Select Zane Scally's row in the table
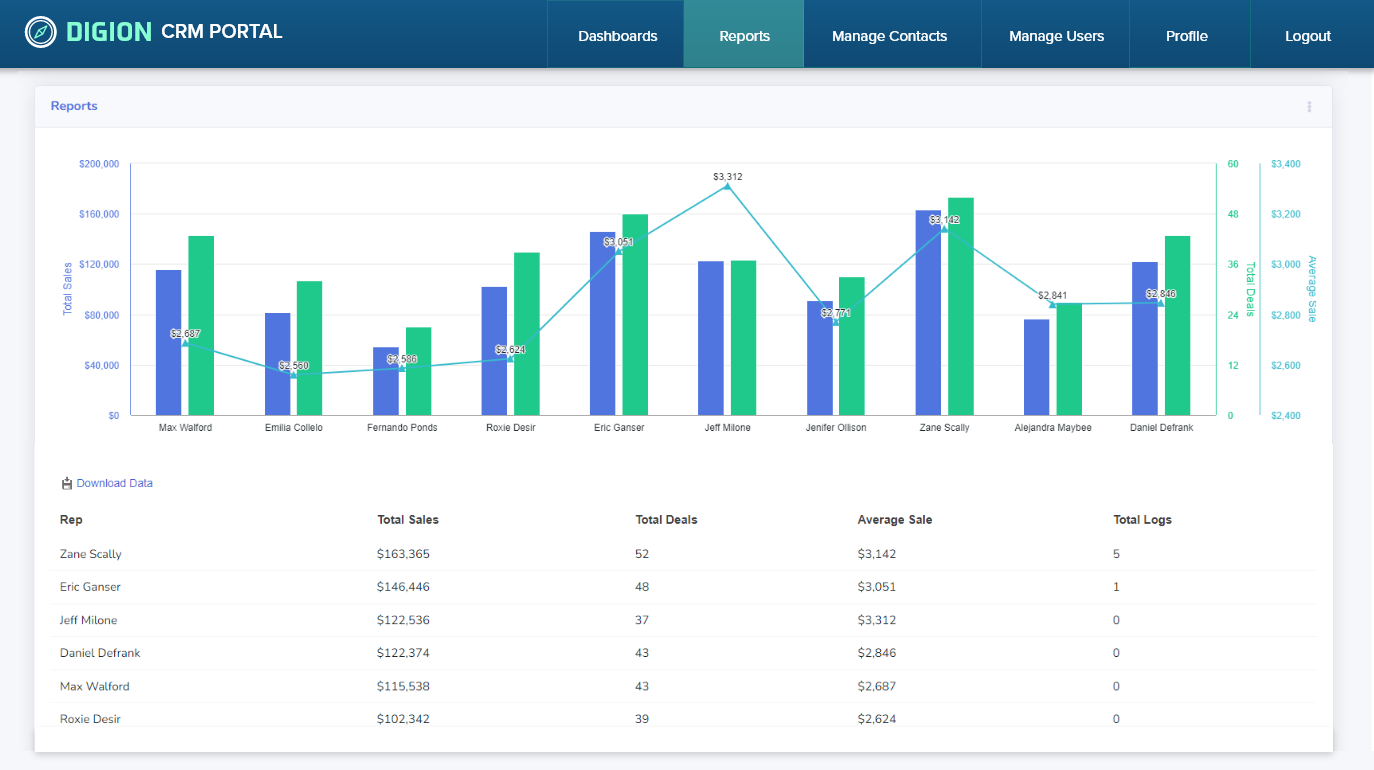 (400, 553)
